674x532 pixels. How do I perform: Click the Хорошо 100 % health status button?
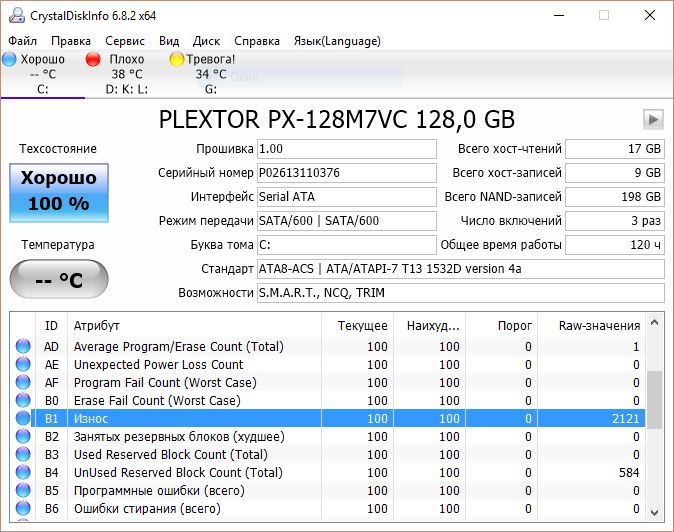tap(59, 193)
